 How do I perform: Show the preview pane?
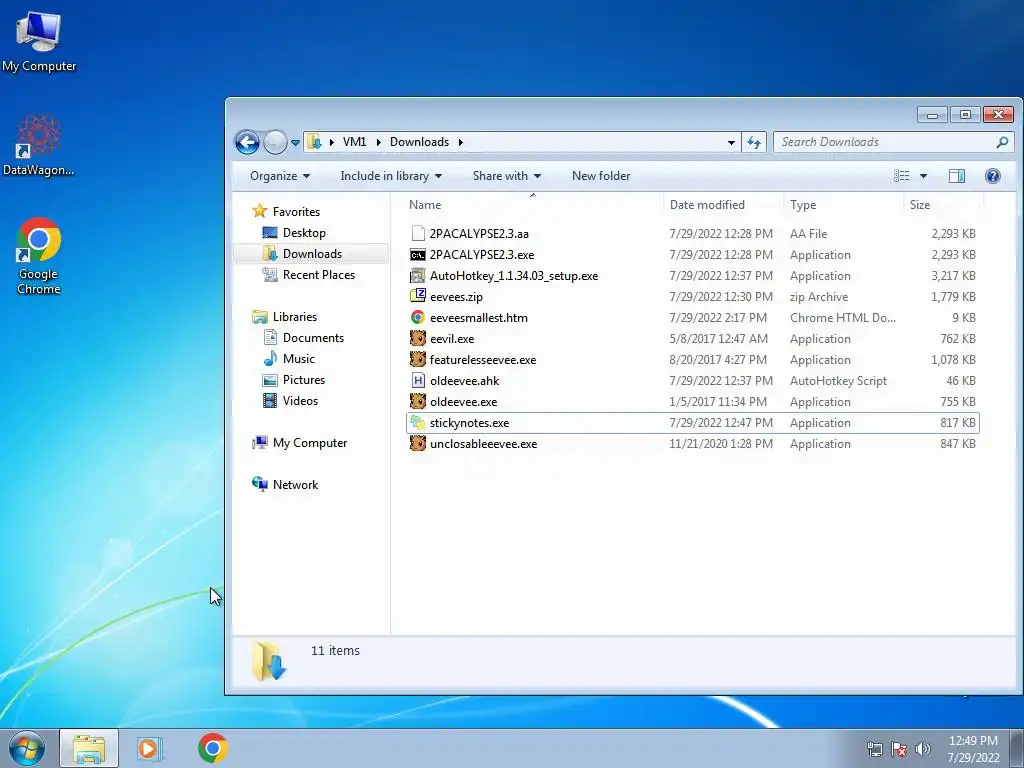tap(957, 176)
